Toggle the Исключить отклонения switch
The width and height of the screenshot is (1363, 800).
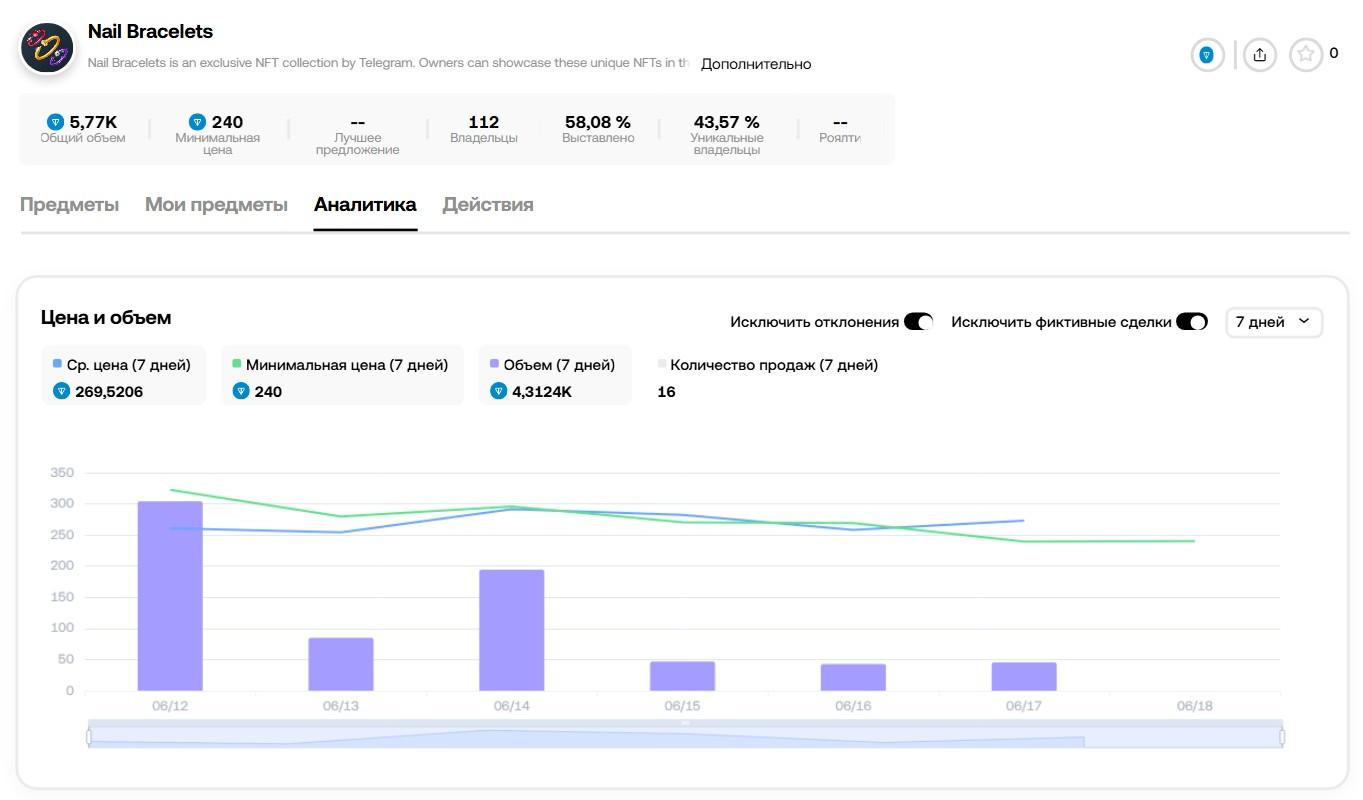click(x=918, y=322)
